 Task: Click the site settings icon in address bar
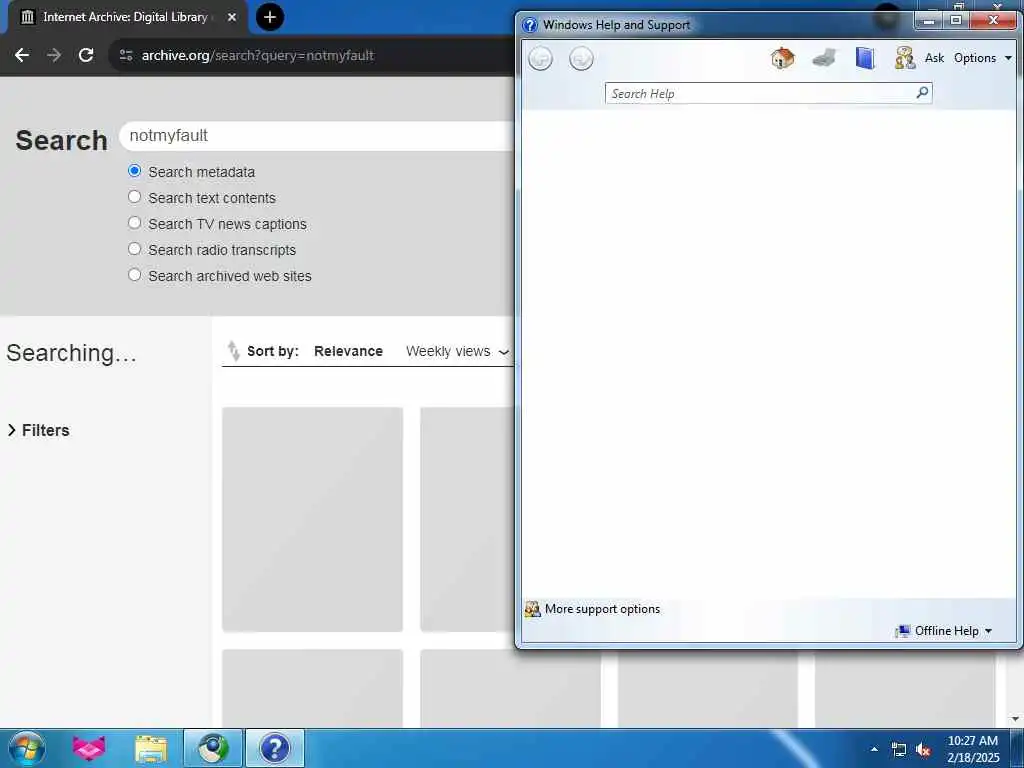coord(126,56)
